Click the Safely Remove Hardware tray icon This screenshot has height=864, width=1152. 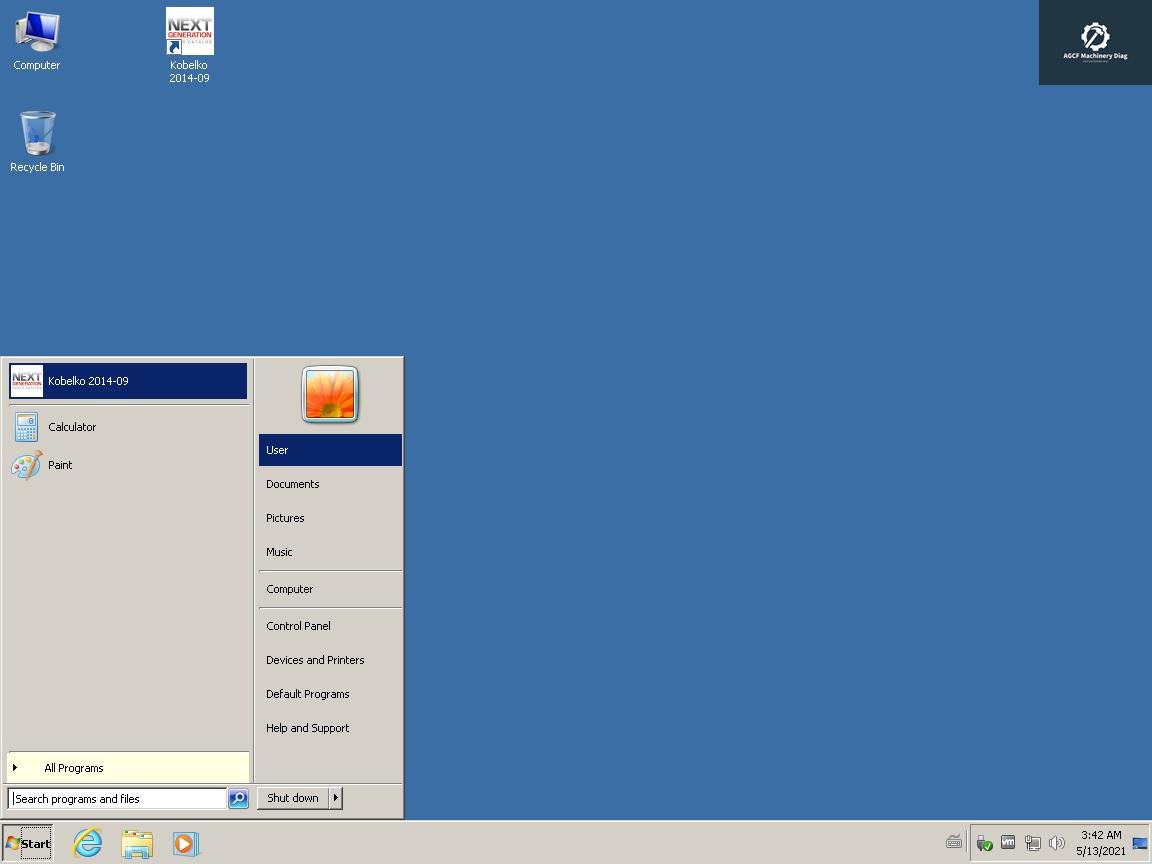click(x=984, y=842)
